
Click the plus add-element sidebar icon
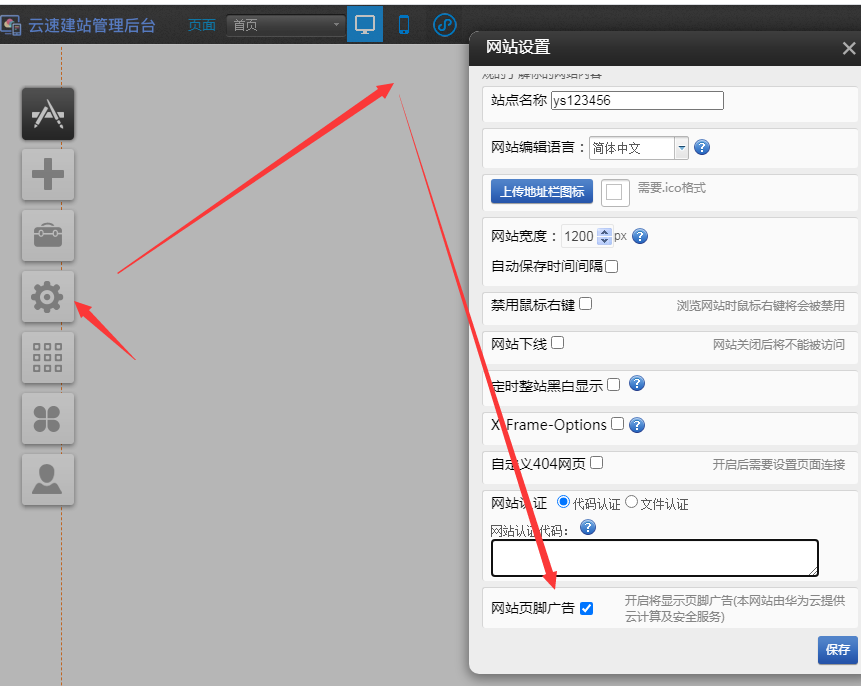click(x=48, y=175)
